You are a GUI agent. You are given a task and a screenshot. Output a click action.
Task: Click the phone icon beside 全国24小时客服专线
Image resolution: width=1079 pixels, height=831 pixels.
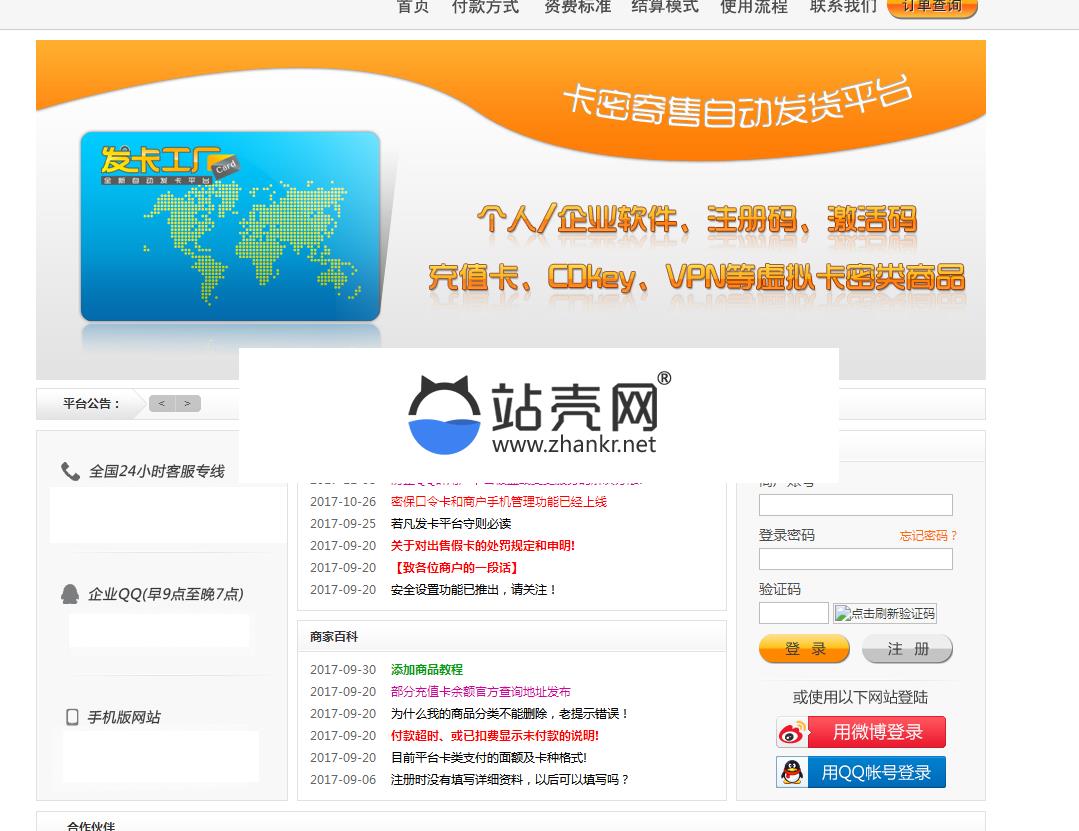click(70, 471)
